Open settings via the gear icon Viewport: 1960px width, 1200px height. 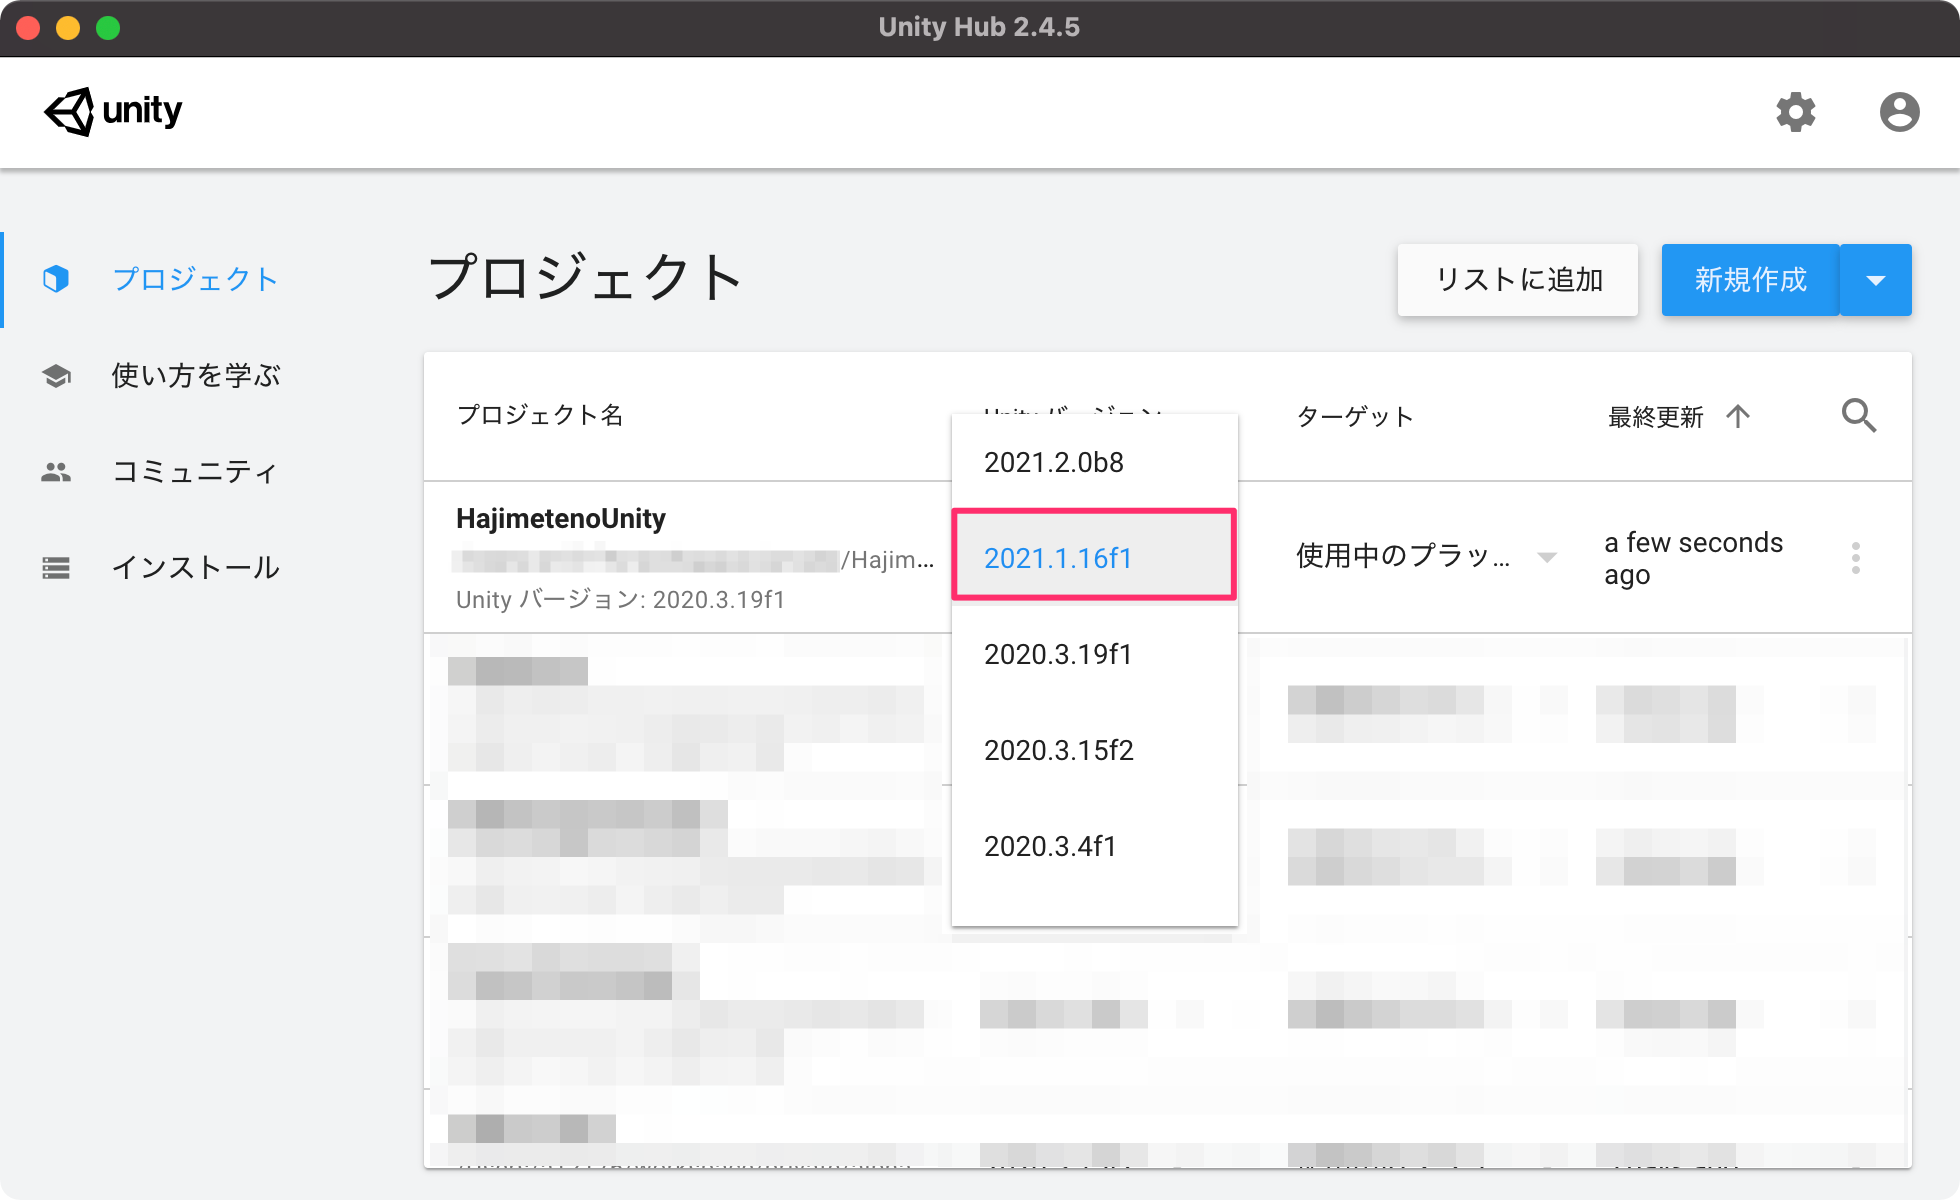[x=1796, y=112]
